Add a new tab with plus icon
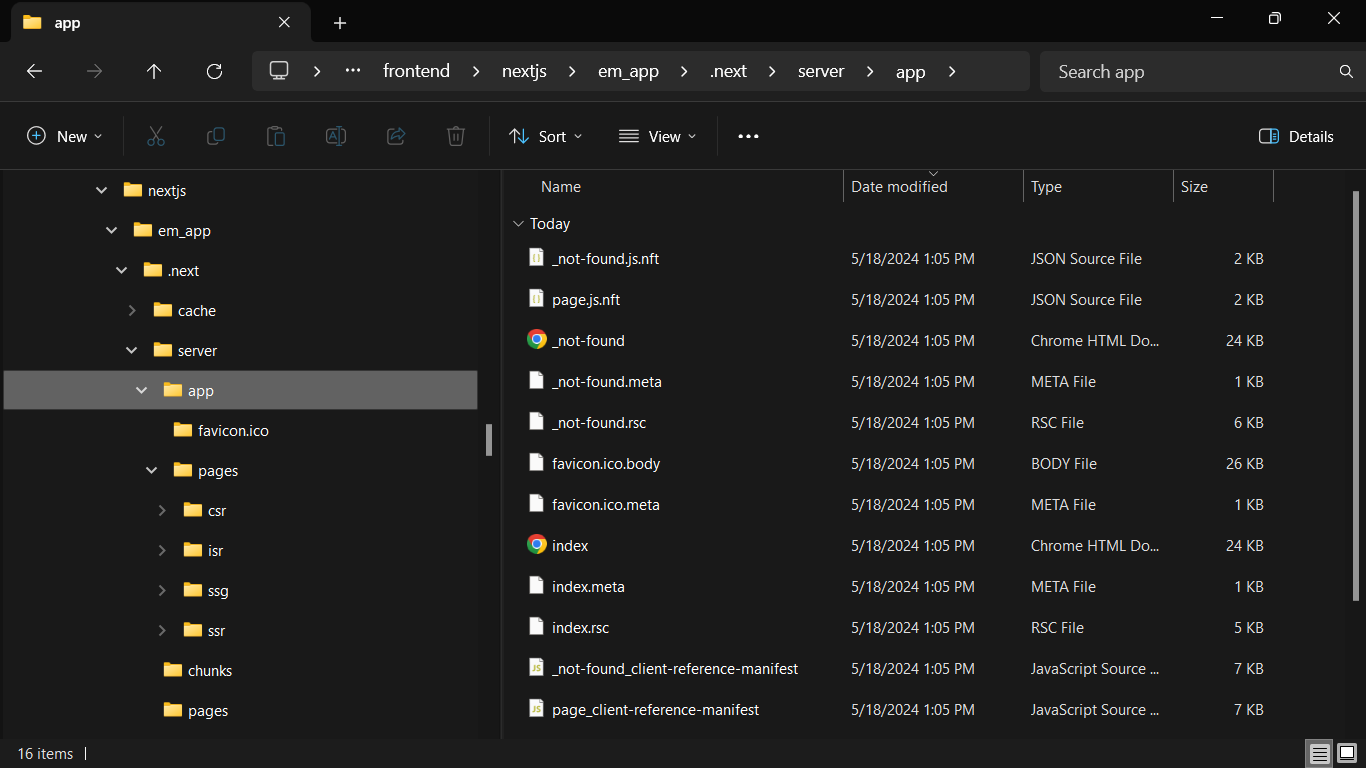1366x768 pixels. coord(340,22)
